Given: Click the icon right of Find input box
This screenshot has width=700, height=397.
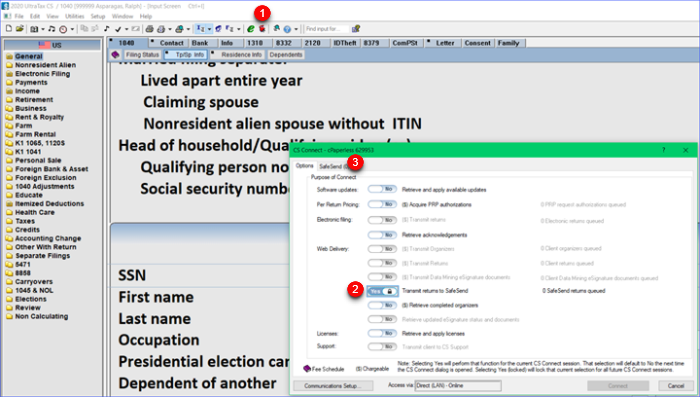Looking at the screenshot, I should coord(356,29).
